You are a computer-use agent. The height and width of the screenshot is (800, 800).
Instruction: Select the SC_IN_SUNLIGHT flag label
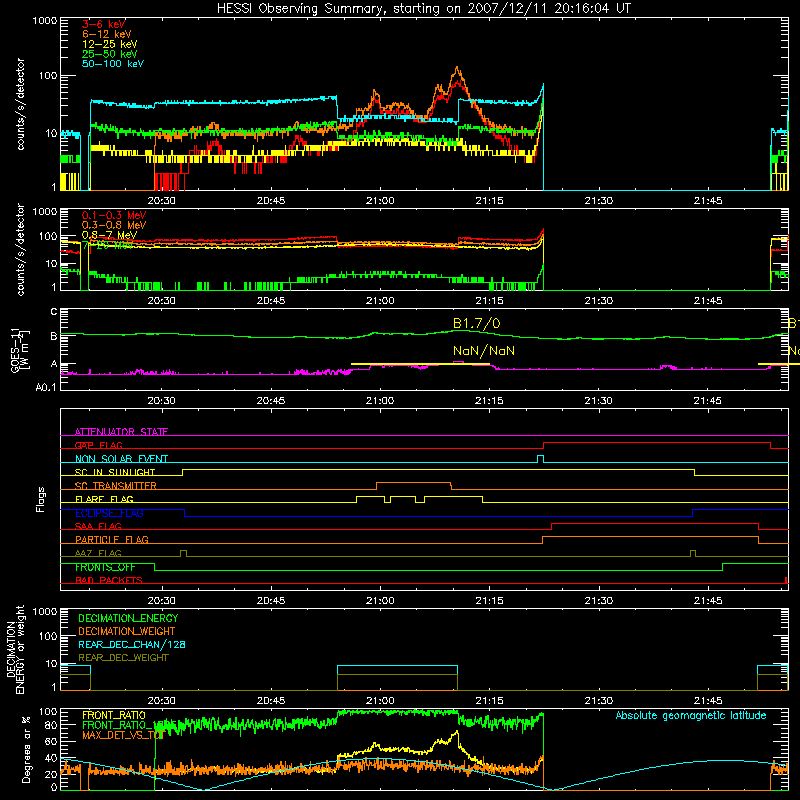click(x=115, y=472)
